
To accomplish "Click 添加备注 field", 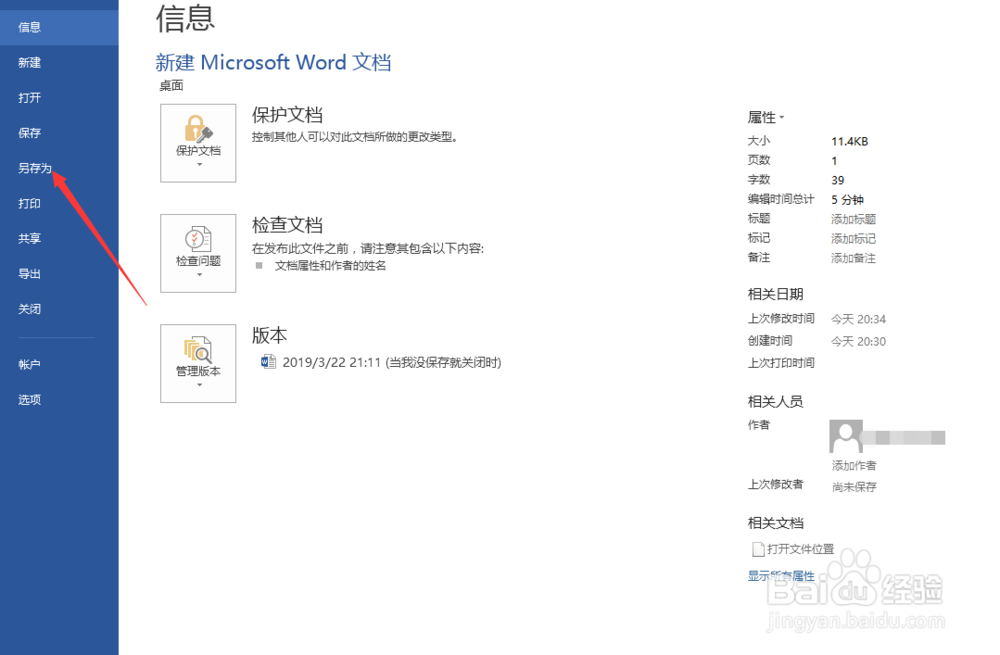I will click(x=853, y=258).
